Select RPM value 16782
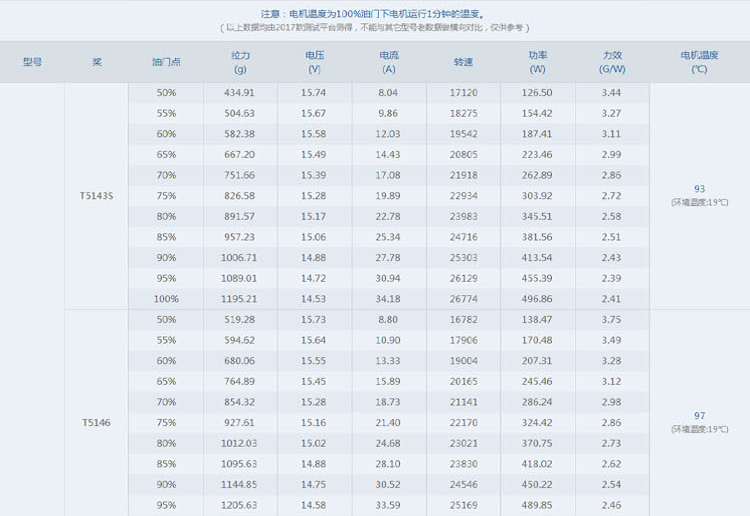This screenshot has height=516, width=750. pos(463,319)
